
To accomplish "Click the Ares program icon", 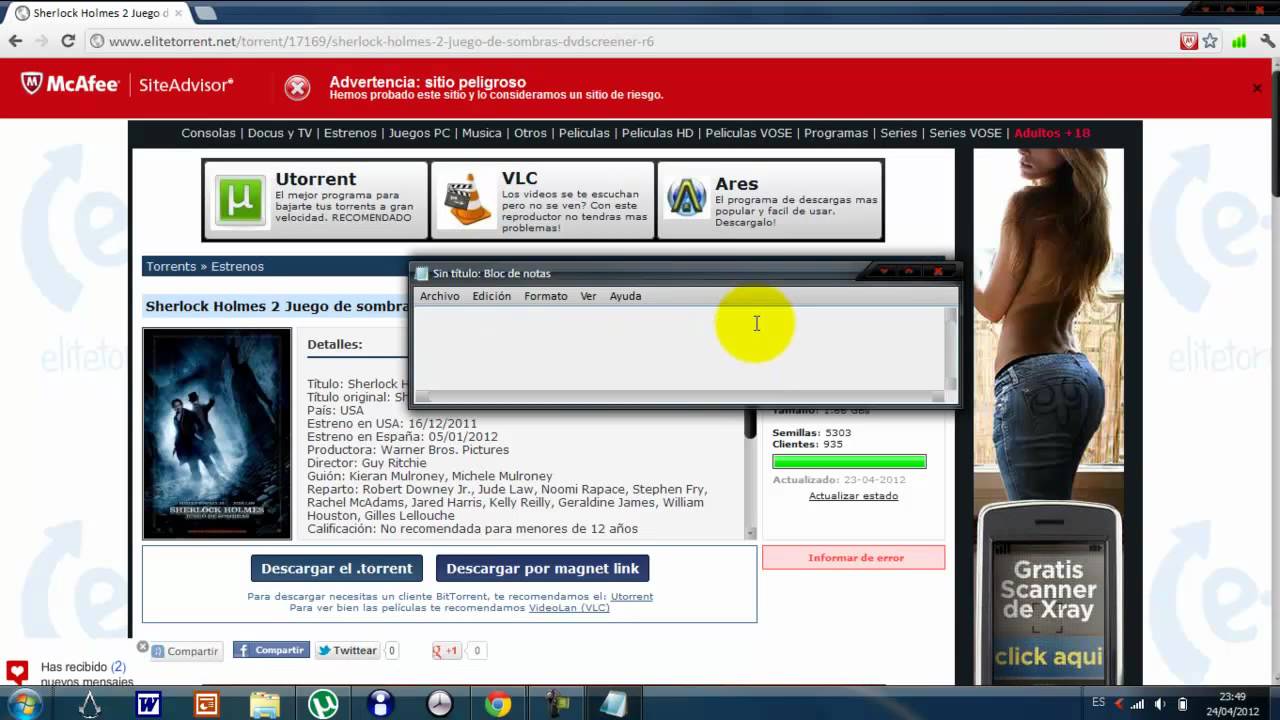I will [687, 198].
